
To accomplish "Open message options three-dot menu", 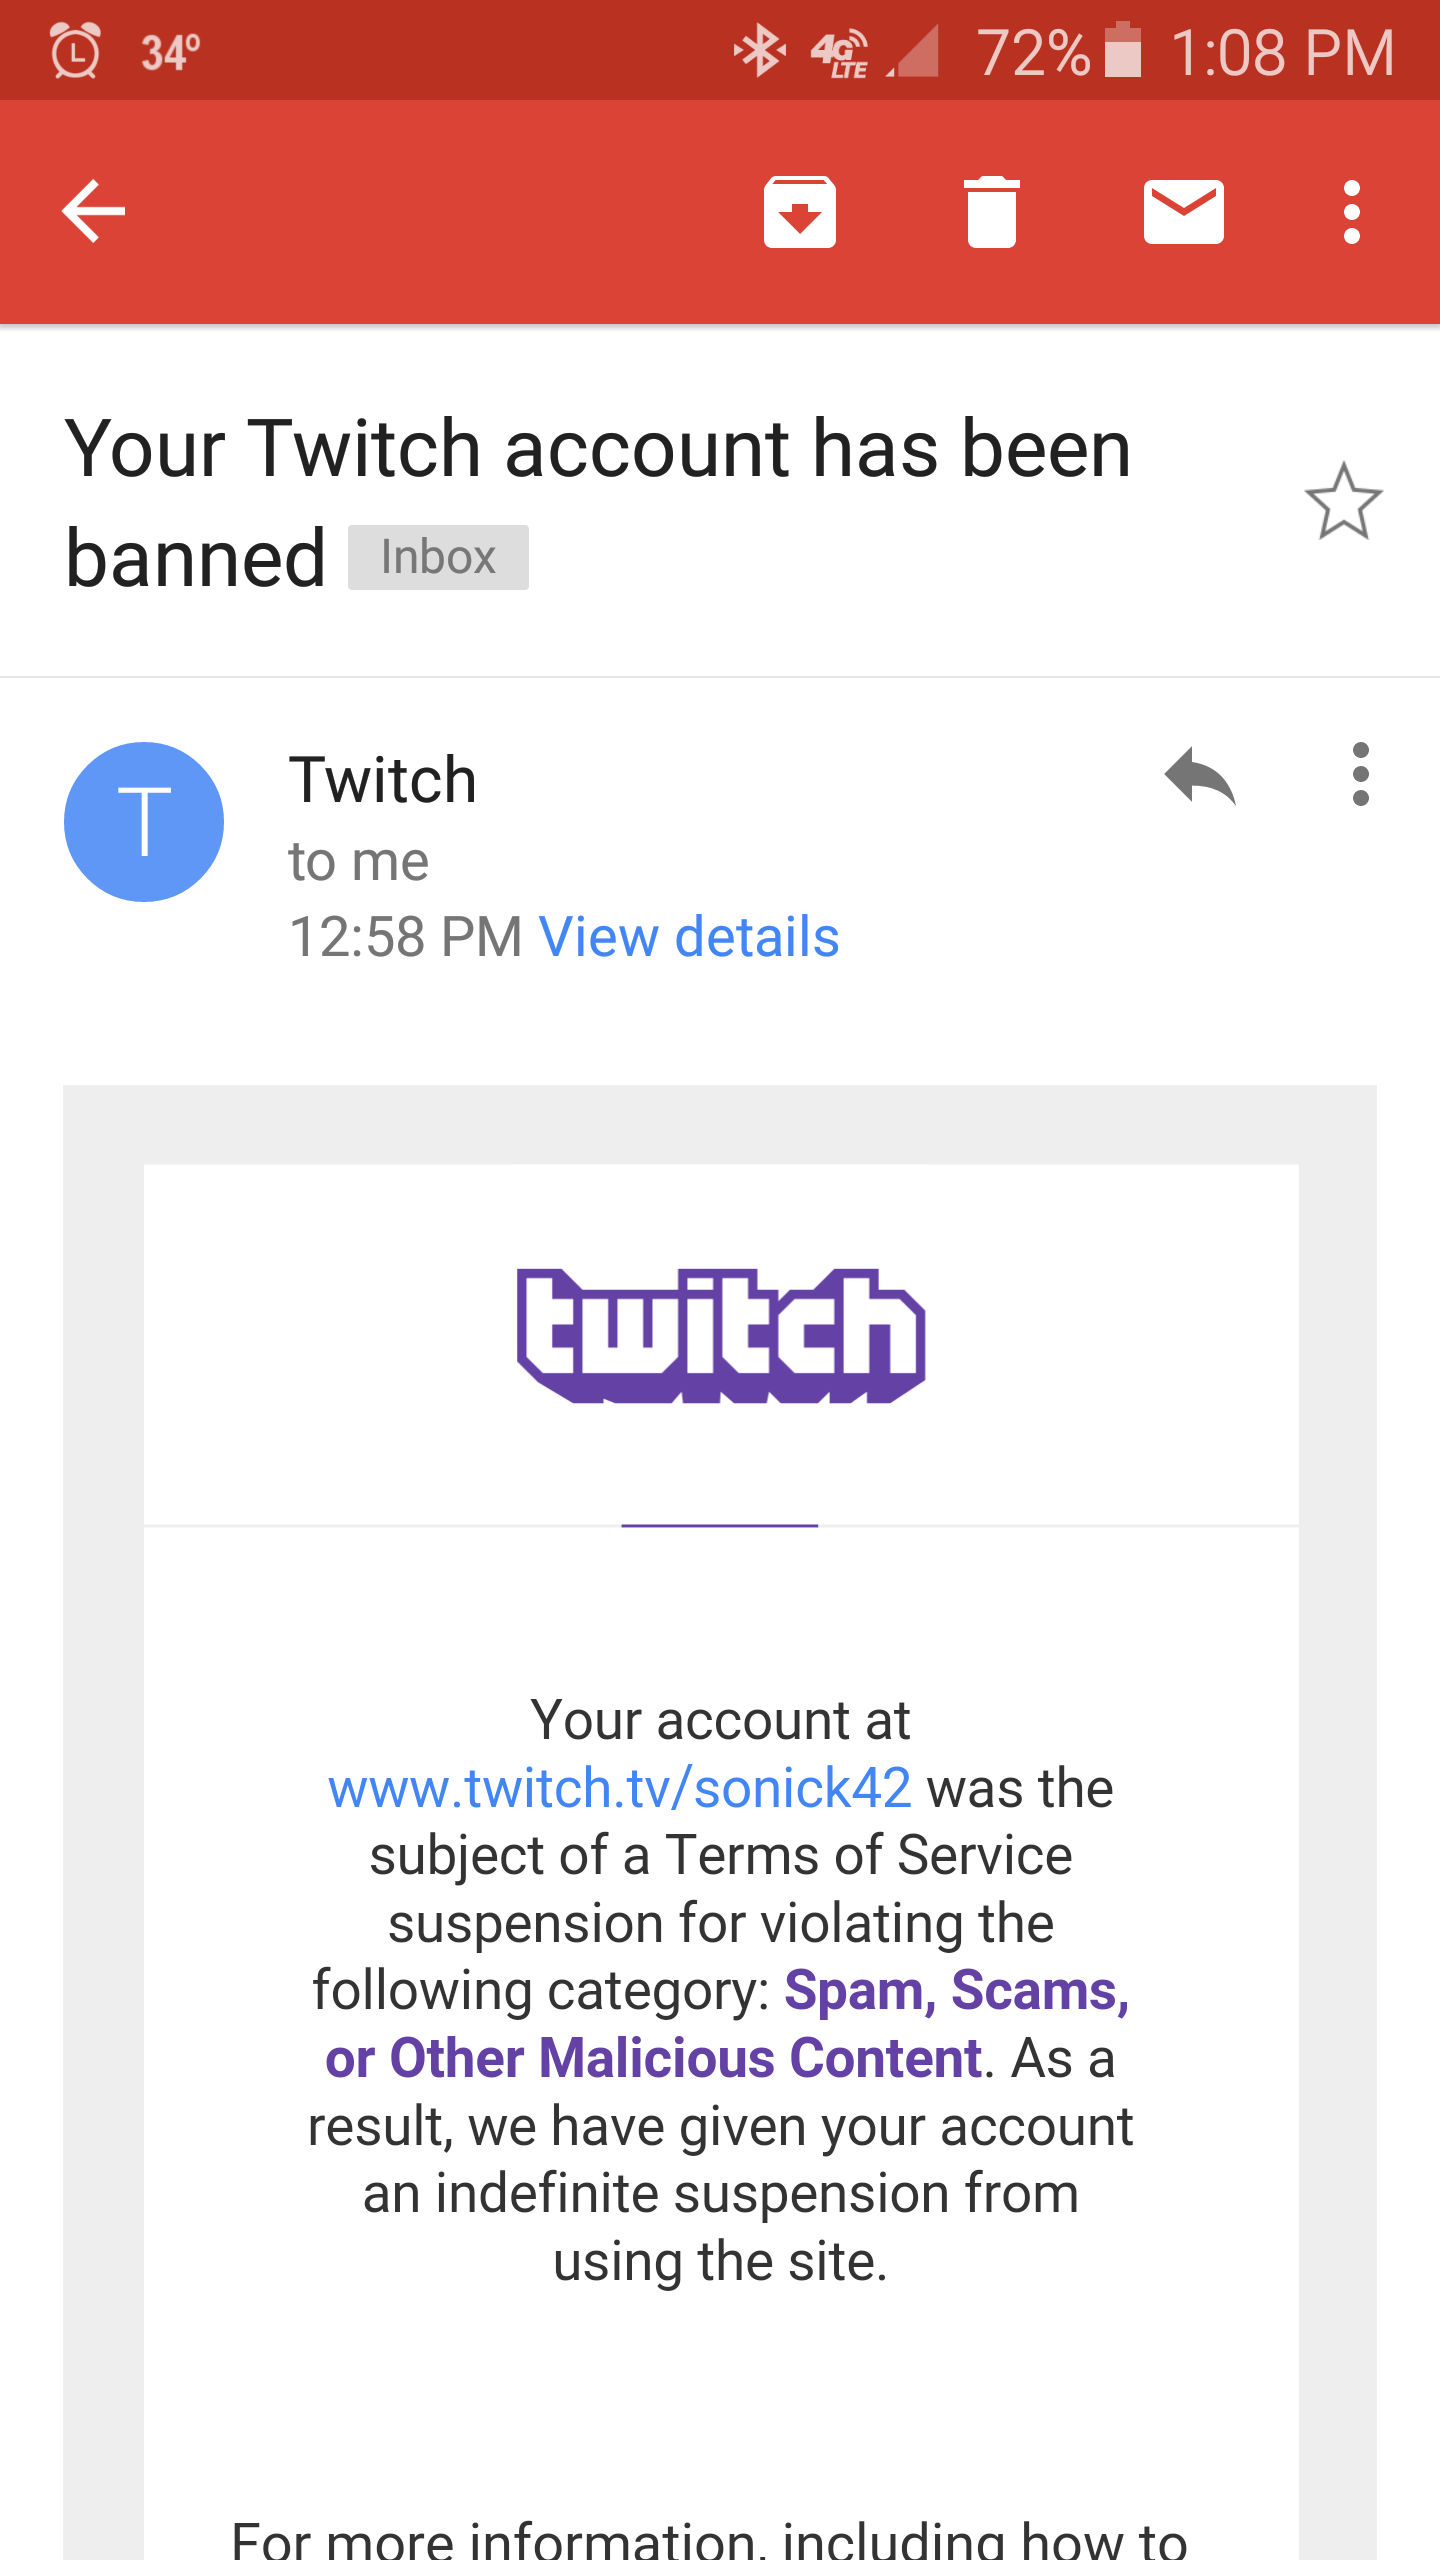I will tap(1360, 774).
